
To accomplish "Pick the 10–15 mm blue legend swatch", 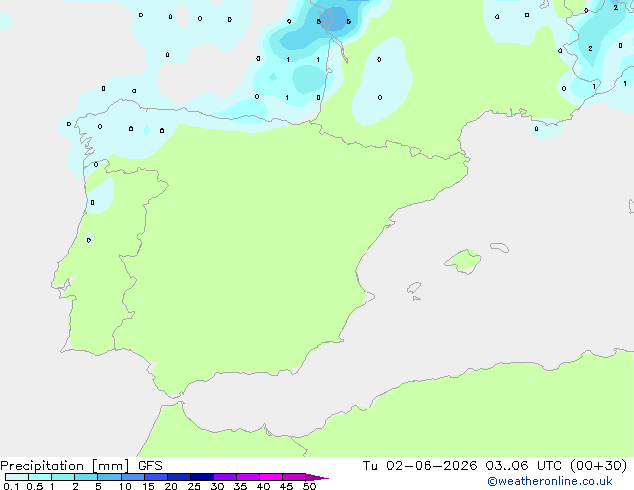I will pos(133,477).
